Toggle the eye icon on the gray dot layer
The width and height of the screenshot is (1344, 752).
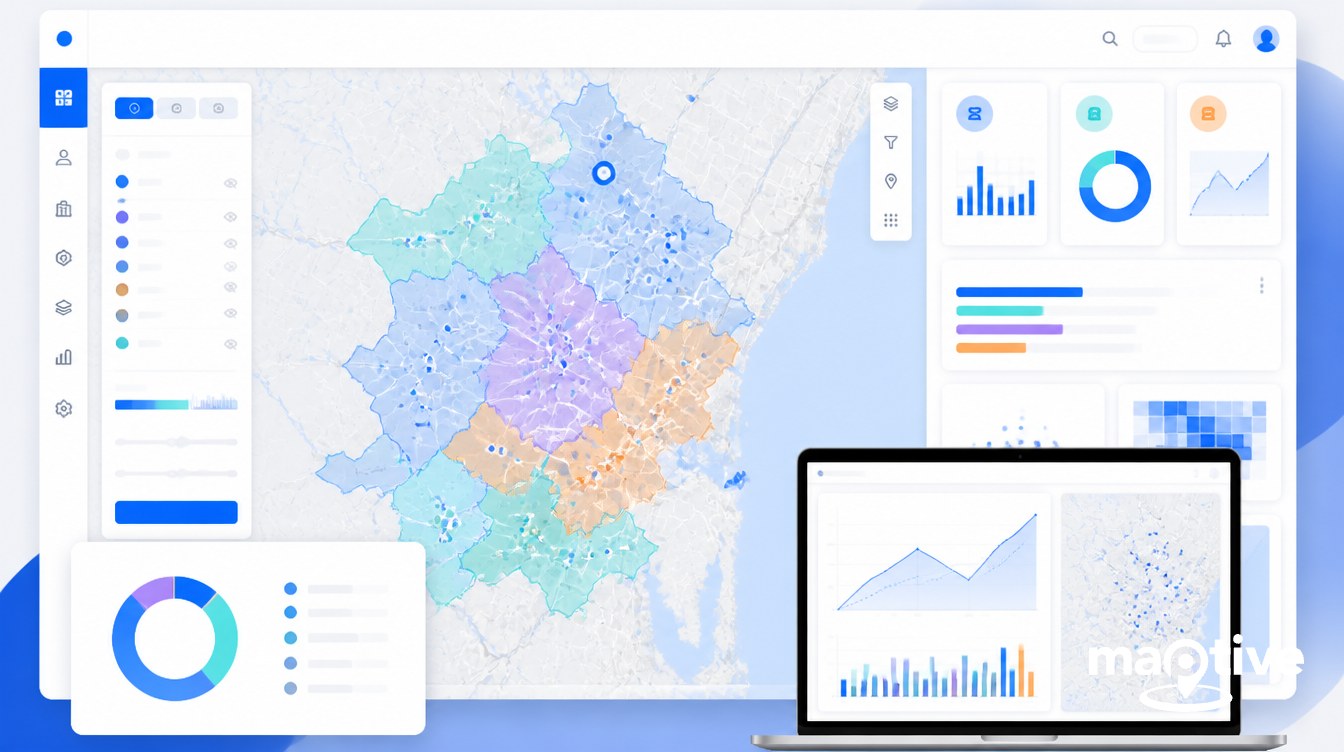pos(230,314)
